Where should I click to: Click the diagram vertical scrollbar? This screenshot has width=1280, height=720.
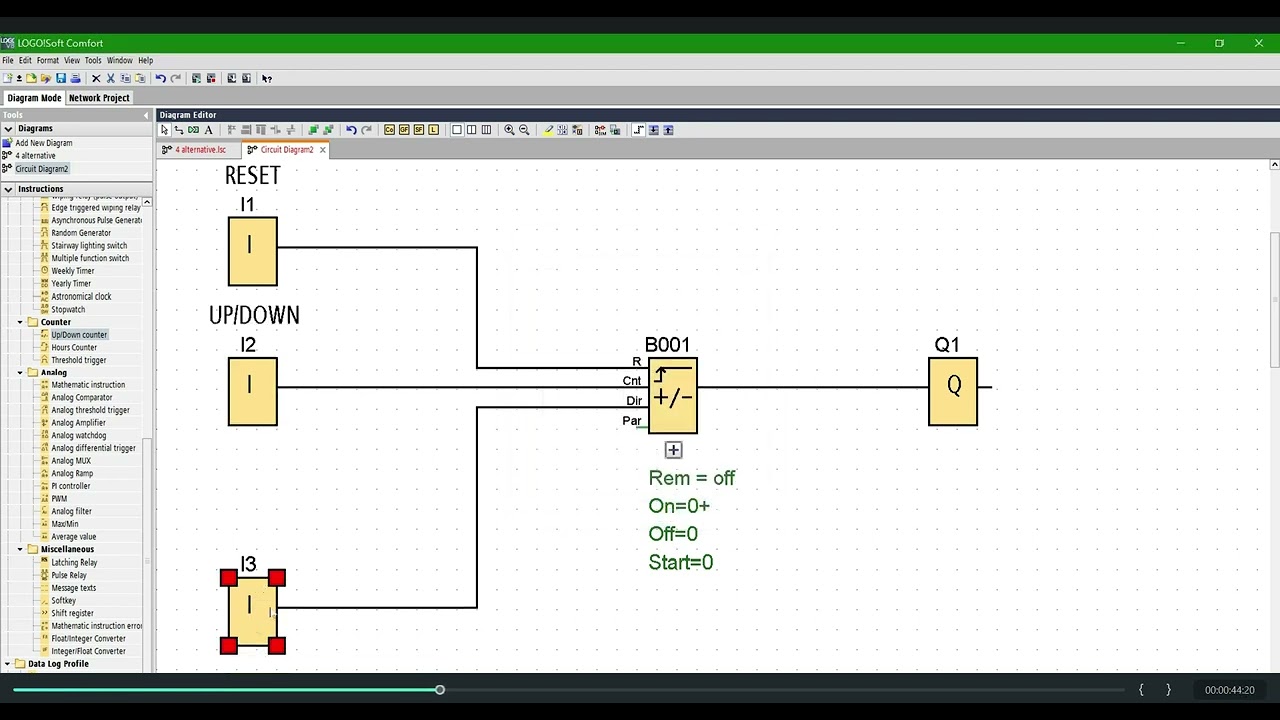(1274, 298)
